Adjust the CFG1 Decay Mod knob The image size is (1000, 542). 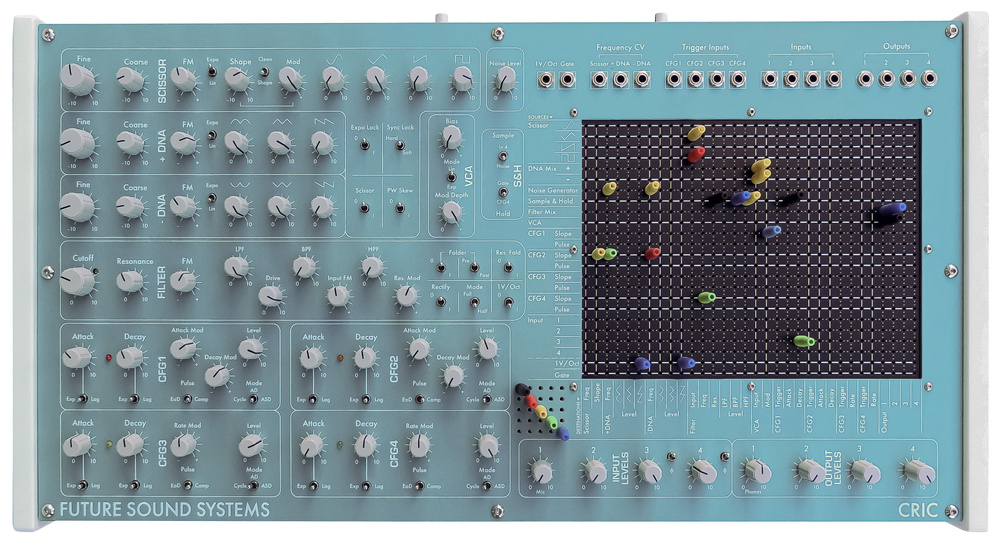217,376
